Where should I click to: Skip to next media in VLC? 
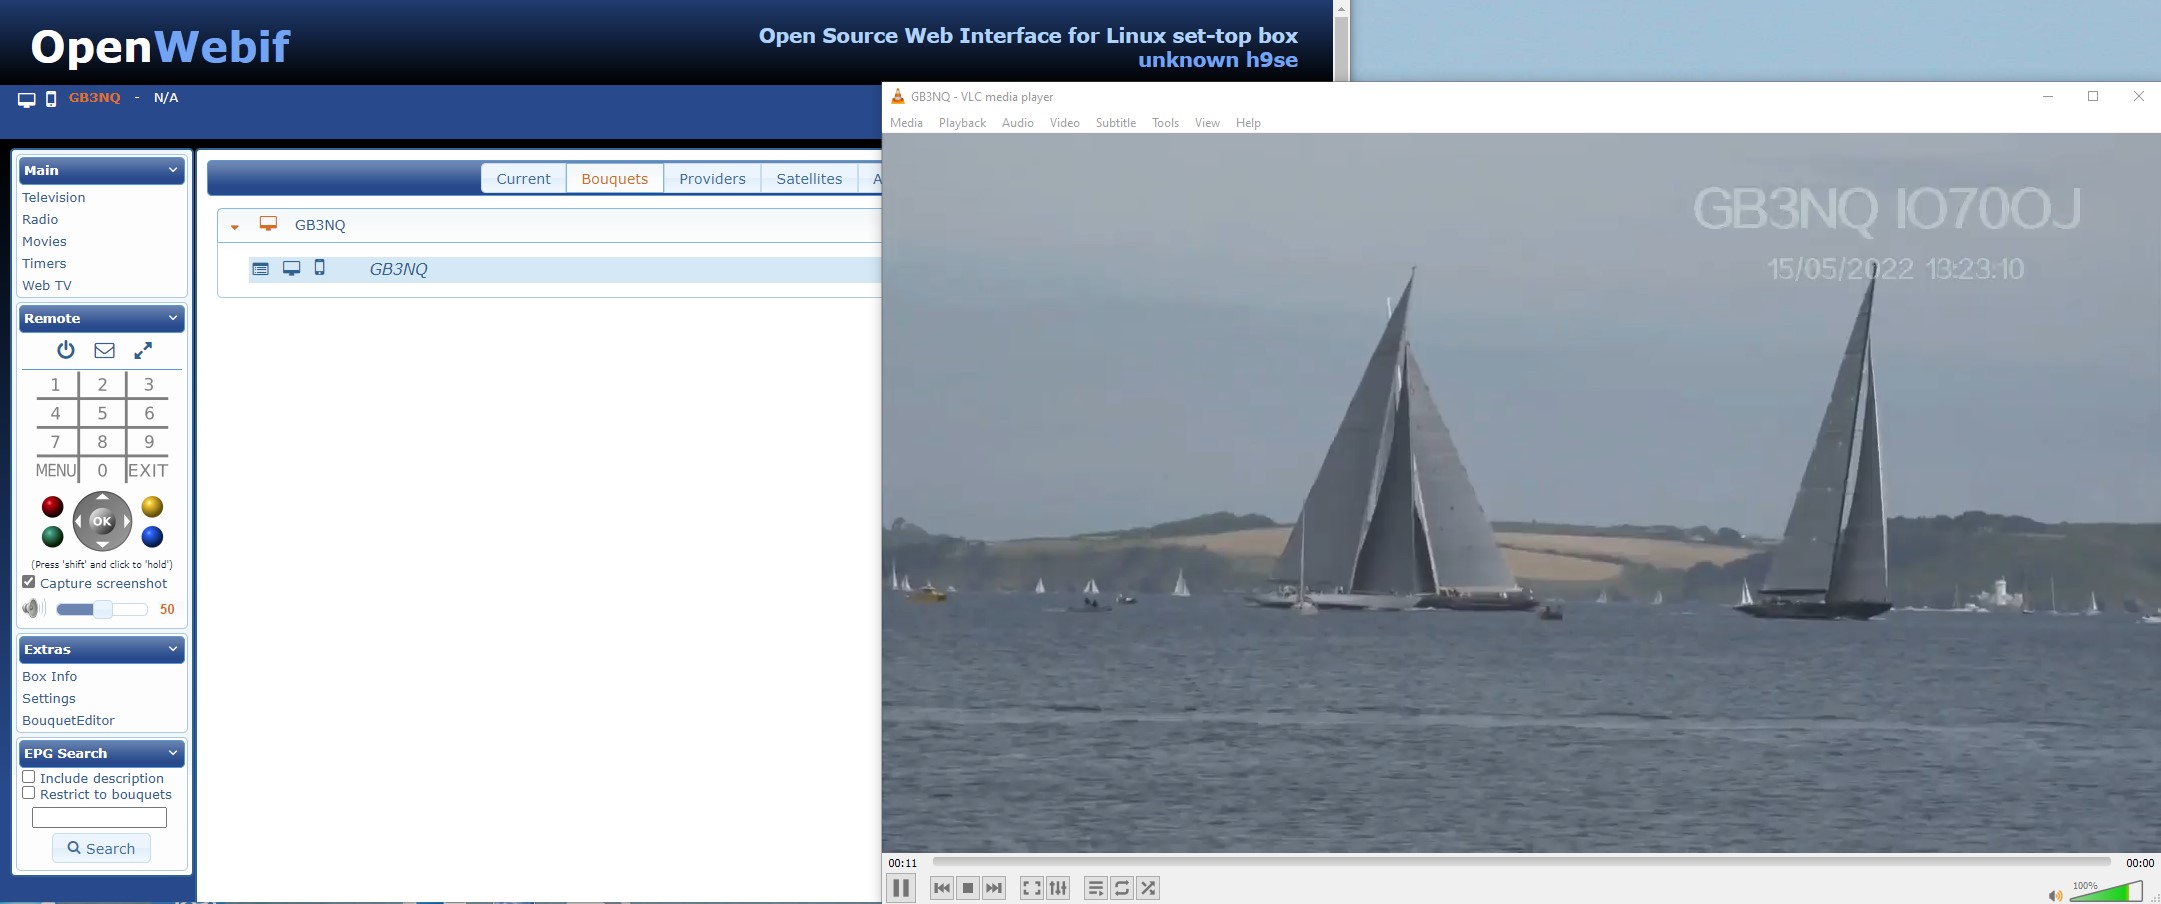point(994,888)
